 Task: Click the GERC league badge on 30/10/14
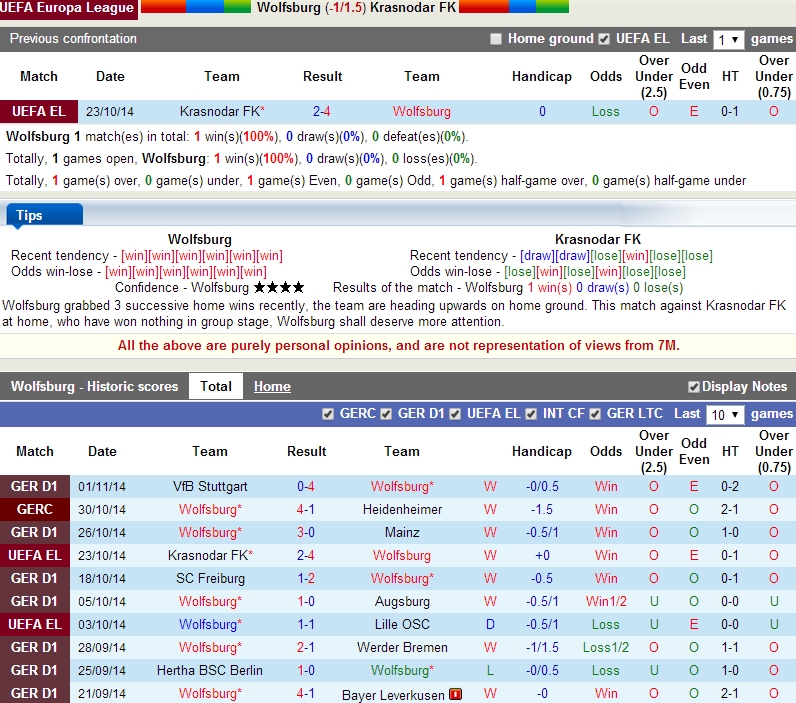pyautogui.click(x=35, y=510)
